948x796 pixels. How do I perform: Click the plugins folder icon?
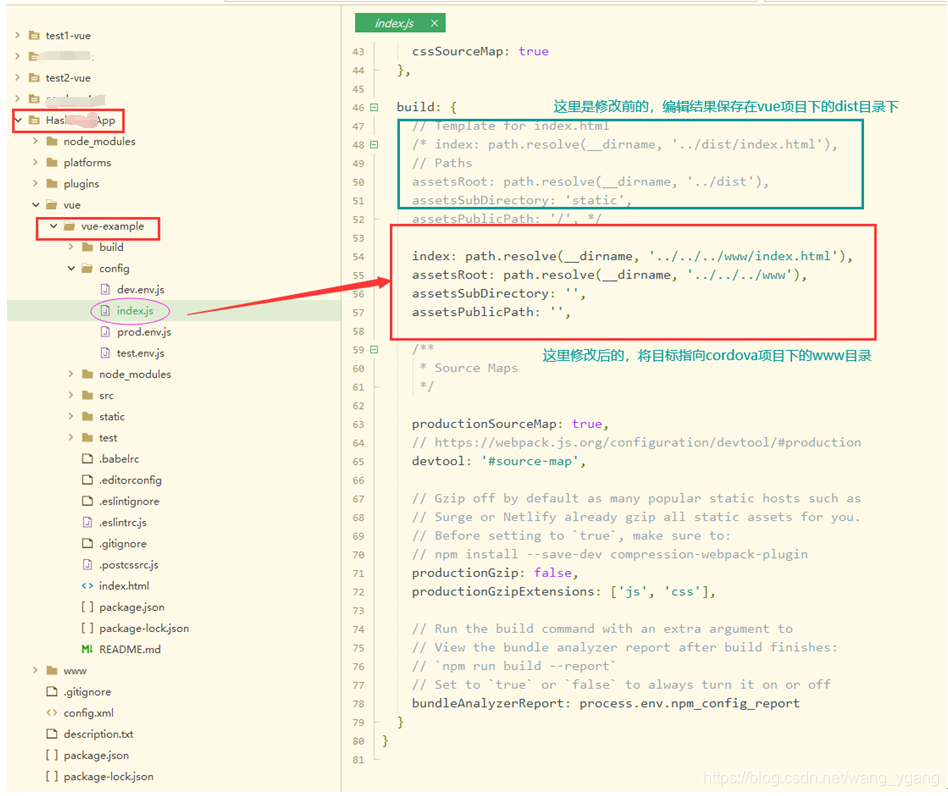pos(52,183)
